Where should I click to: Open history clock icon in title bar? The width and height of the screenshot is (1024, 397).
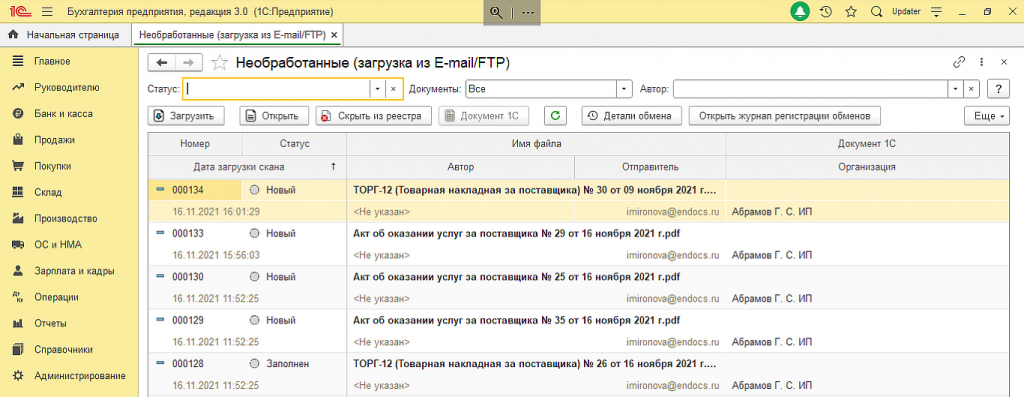coord(825,12)
